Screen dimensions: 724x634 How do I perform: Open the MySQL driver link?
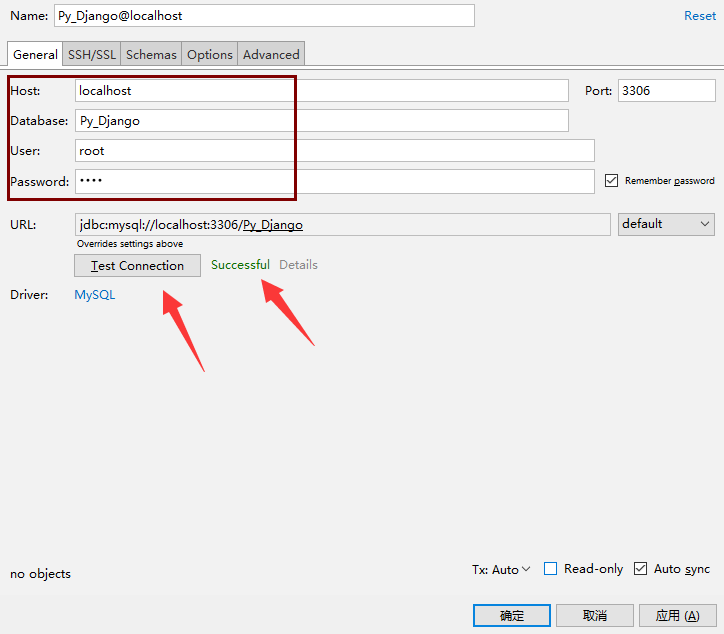95,295
